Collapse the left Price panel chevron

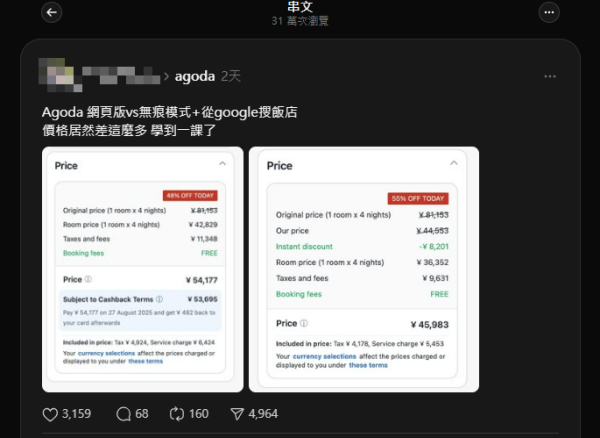pos(222,164)
